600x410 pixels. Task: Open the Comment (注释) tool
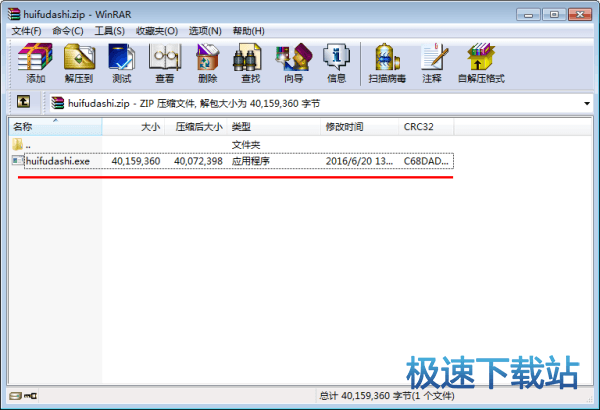434,57
